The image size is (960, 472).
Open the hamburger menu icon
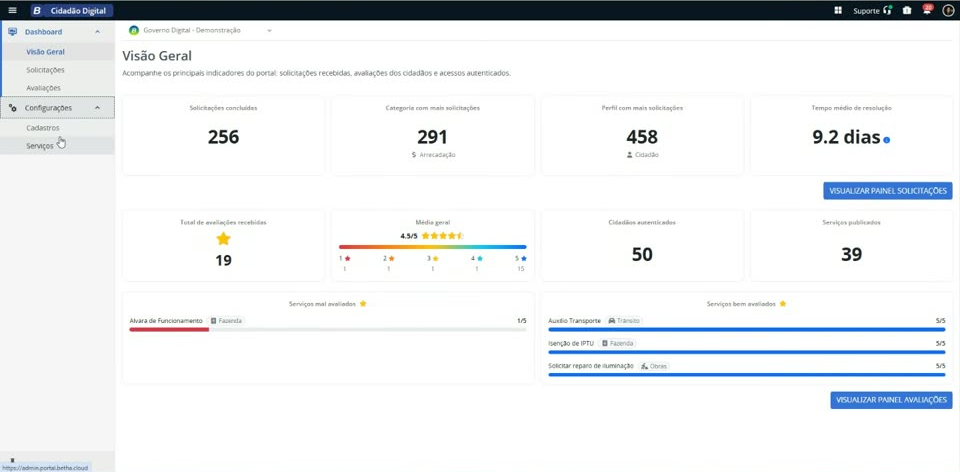pos(12,10)
